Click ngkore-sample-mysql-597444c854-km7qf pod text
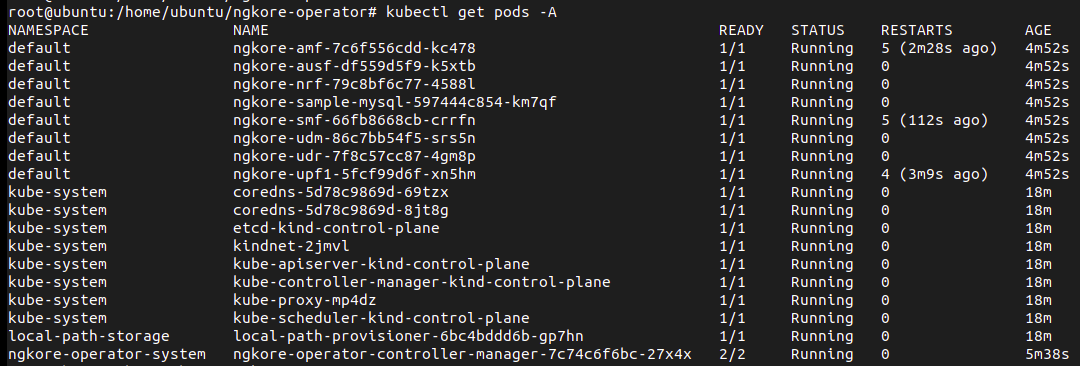The height and width of the screenshot is (366, 1080). pyautogui.click(x=395, y=102)
